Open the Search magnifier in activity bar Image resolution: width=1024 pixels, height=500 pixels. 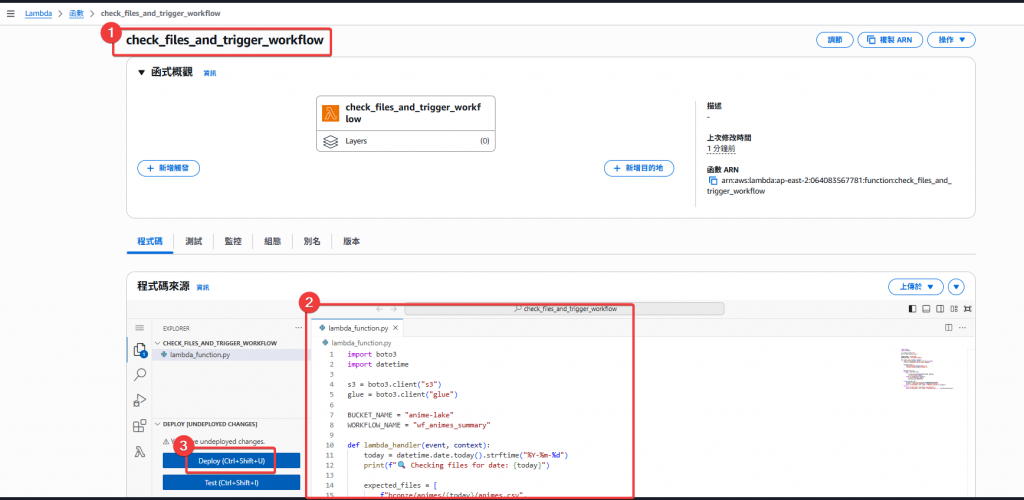pyautogui.click(x=140, y=375)
